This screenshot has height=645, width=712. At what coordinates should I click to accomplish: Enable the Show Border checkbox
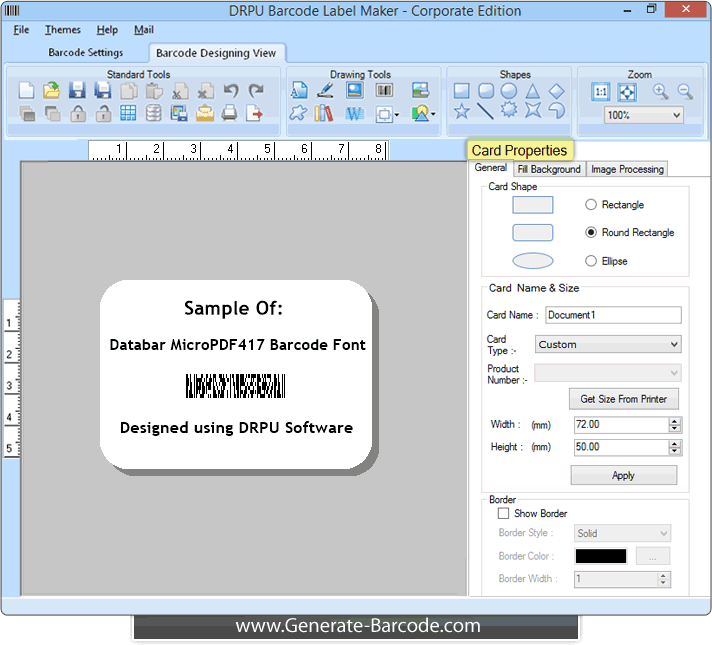click(503, 514)
